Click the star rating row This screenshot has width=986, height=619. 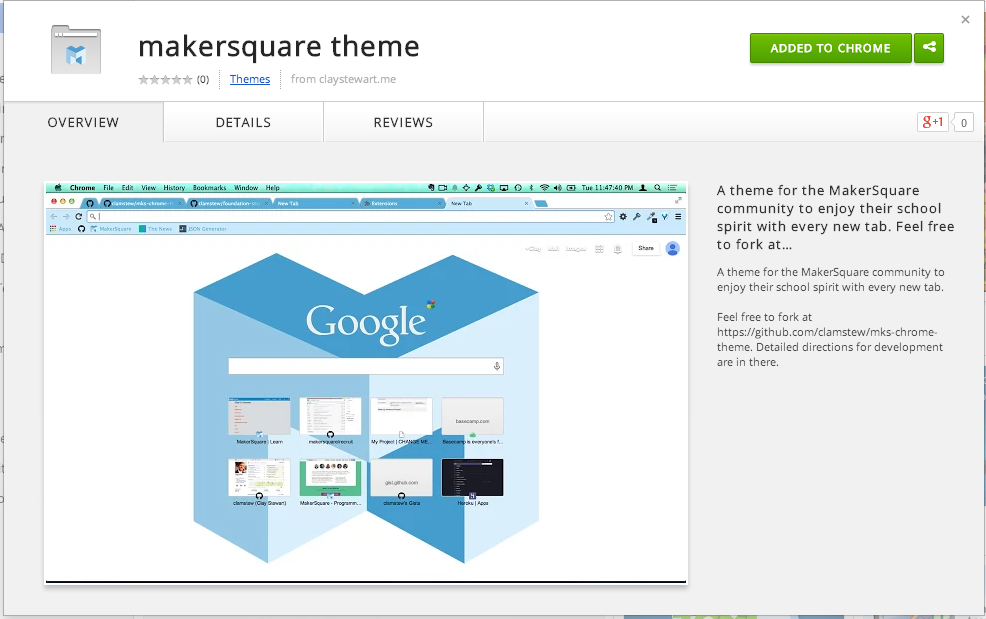click(x=165, y=79)
